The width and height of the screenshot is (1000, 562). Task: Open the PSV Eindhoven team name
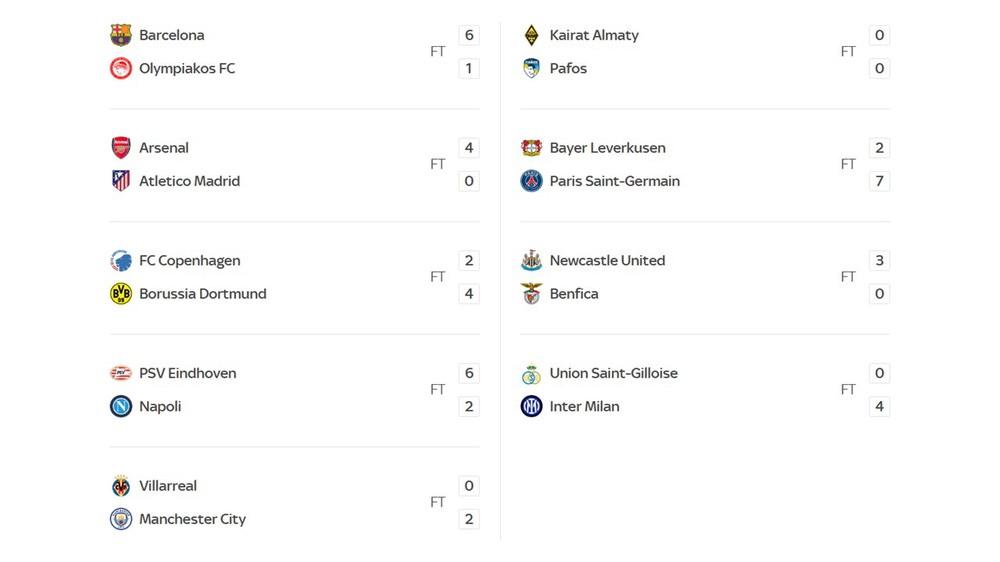coord(187,373)
